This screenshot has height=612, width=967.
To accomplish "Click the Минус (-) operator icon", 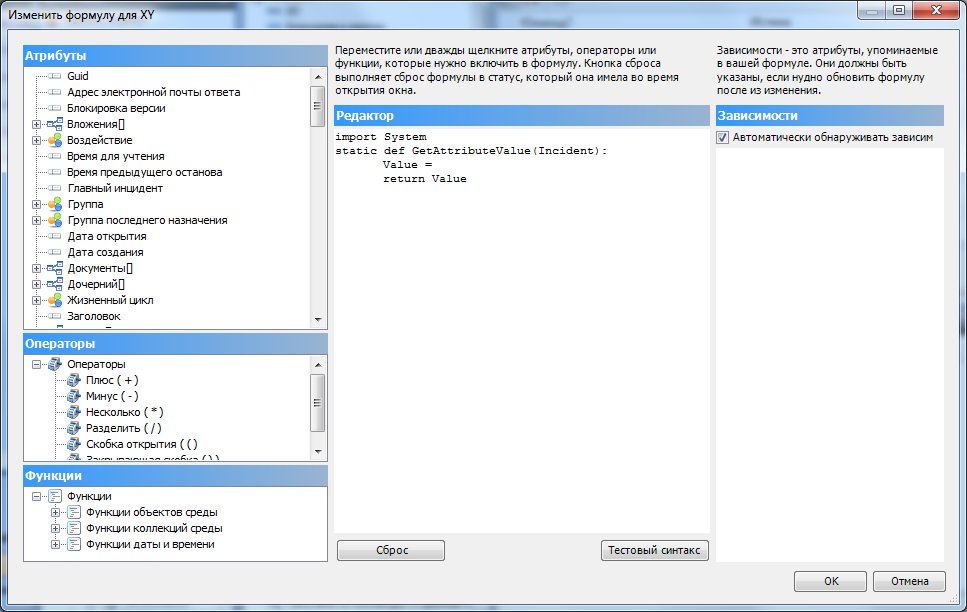I will pos(72,396).
